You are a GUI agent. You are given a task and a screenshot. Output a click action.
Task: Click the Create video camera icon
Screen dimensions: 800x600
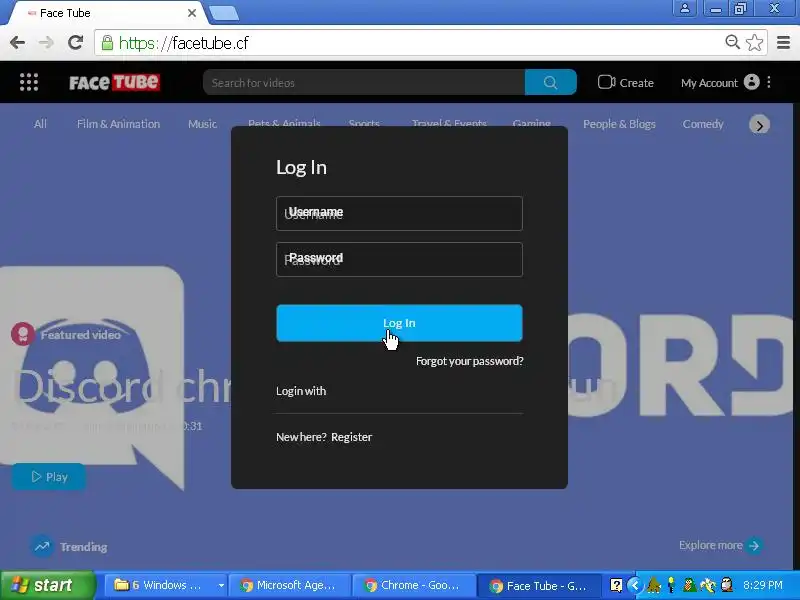(606, 82)
